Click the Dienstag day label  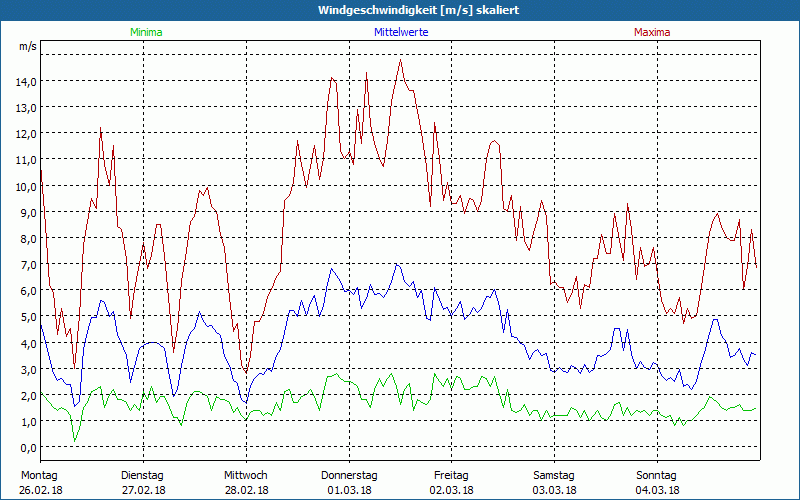pos(142,476)
